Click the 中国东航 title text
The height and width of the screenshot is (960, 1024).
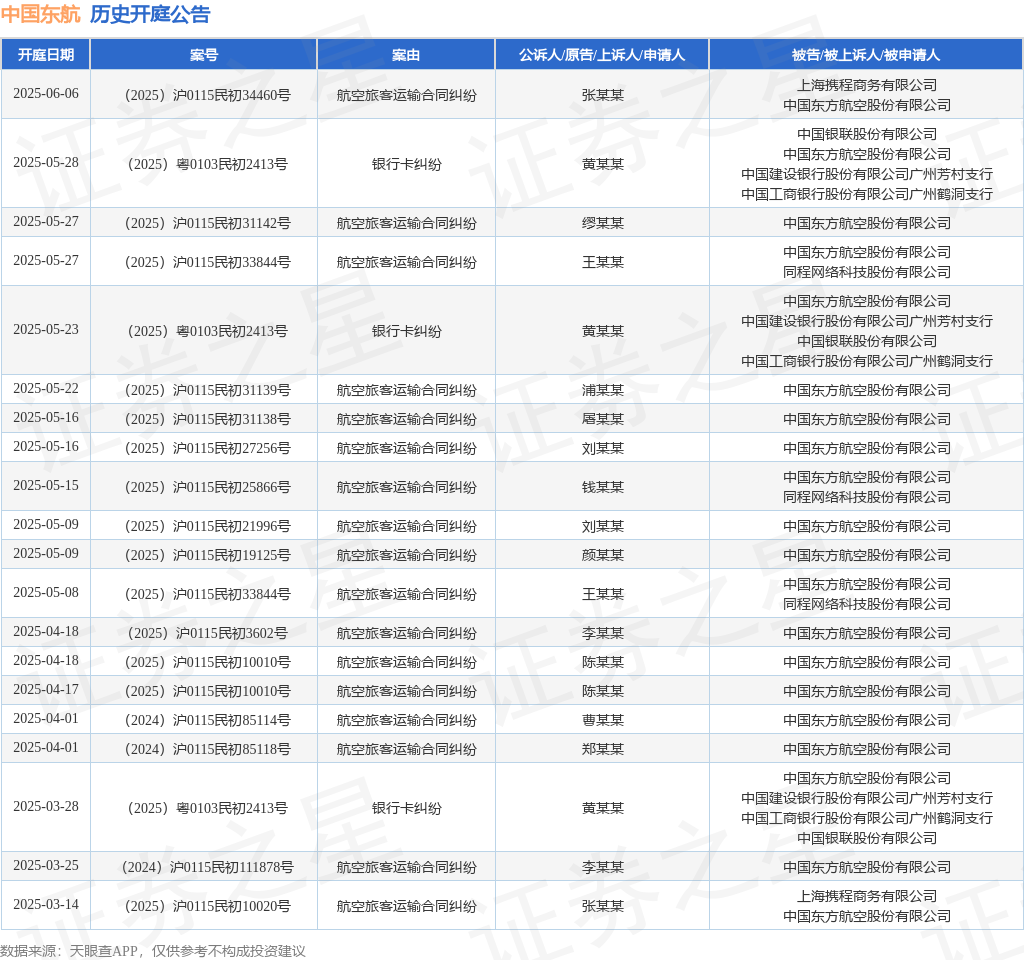[40, 14]
